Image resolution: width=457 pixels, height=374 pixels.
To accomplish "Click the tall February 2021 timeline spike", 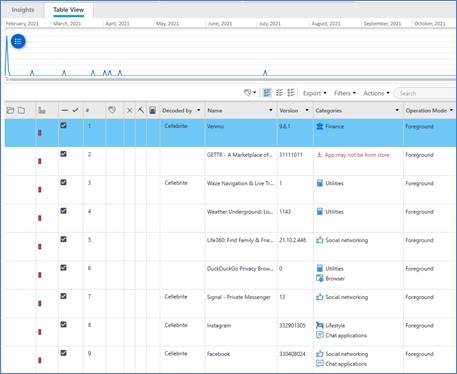I will coord(7,55).
